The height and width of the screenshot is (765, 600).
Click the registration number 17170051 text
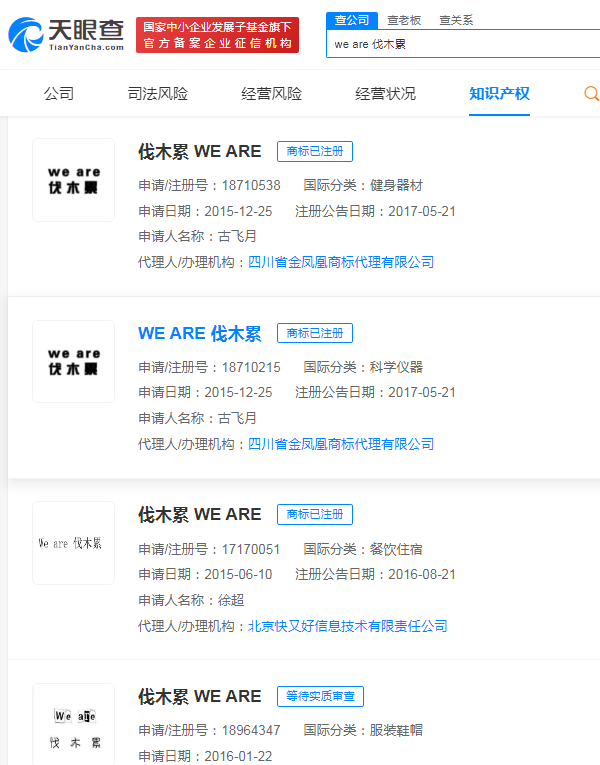click(251, 549)
